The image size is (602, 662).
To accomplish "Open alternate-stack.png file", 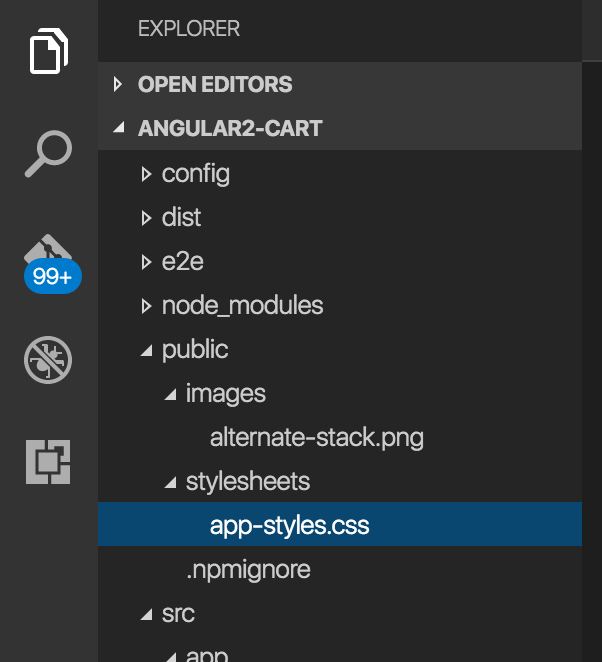I will coord(316,437).
